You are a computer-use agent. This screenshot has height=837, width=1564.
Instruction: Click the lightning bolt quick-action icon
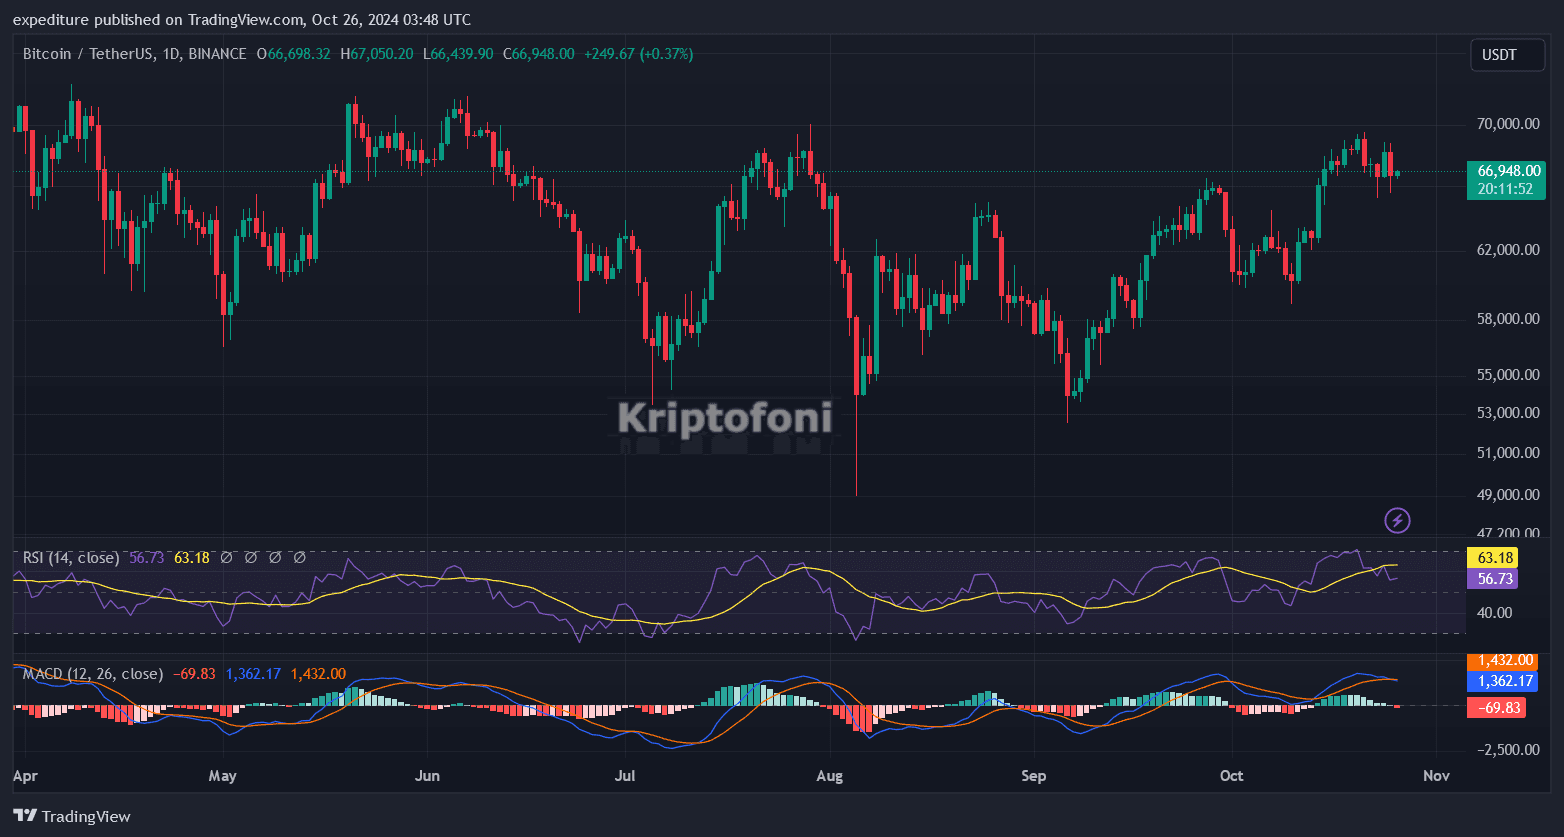coord(1397,520)
